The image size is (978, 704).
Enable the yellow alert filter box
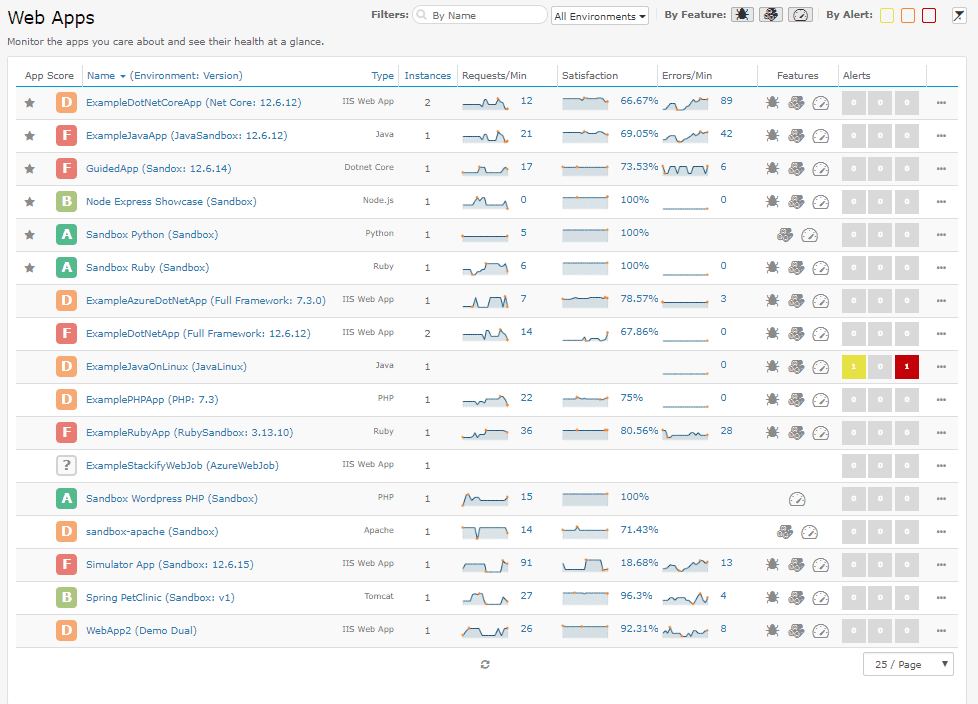[x=887, y=15]
